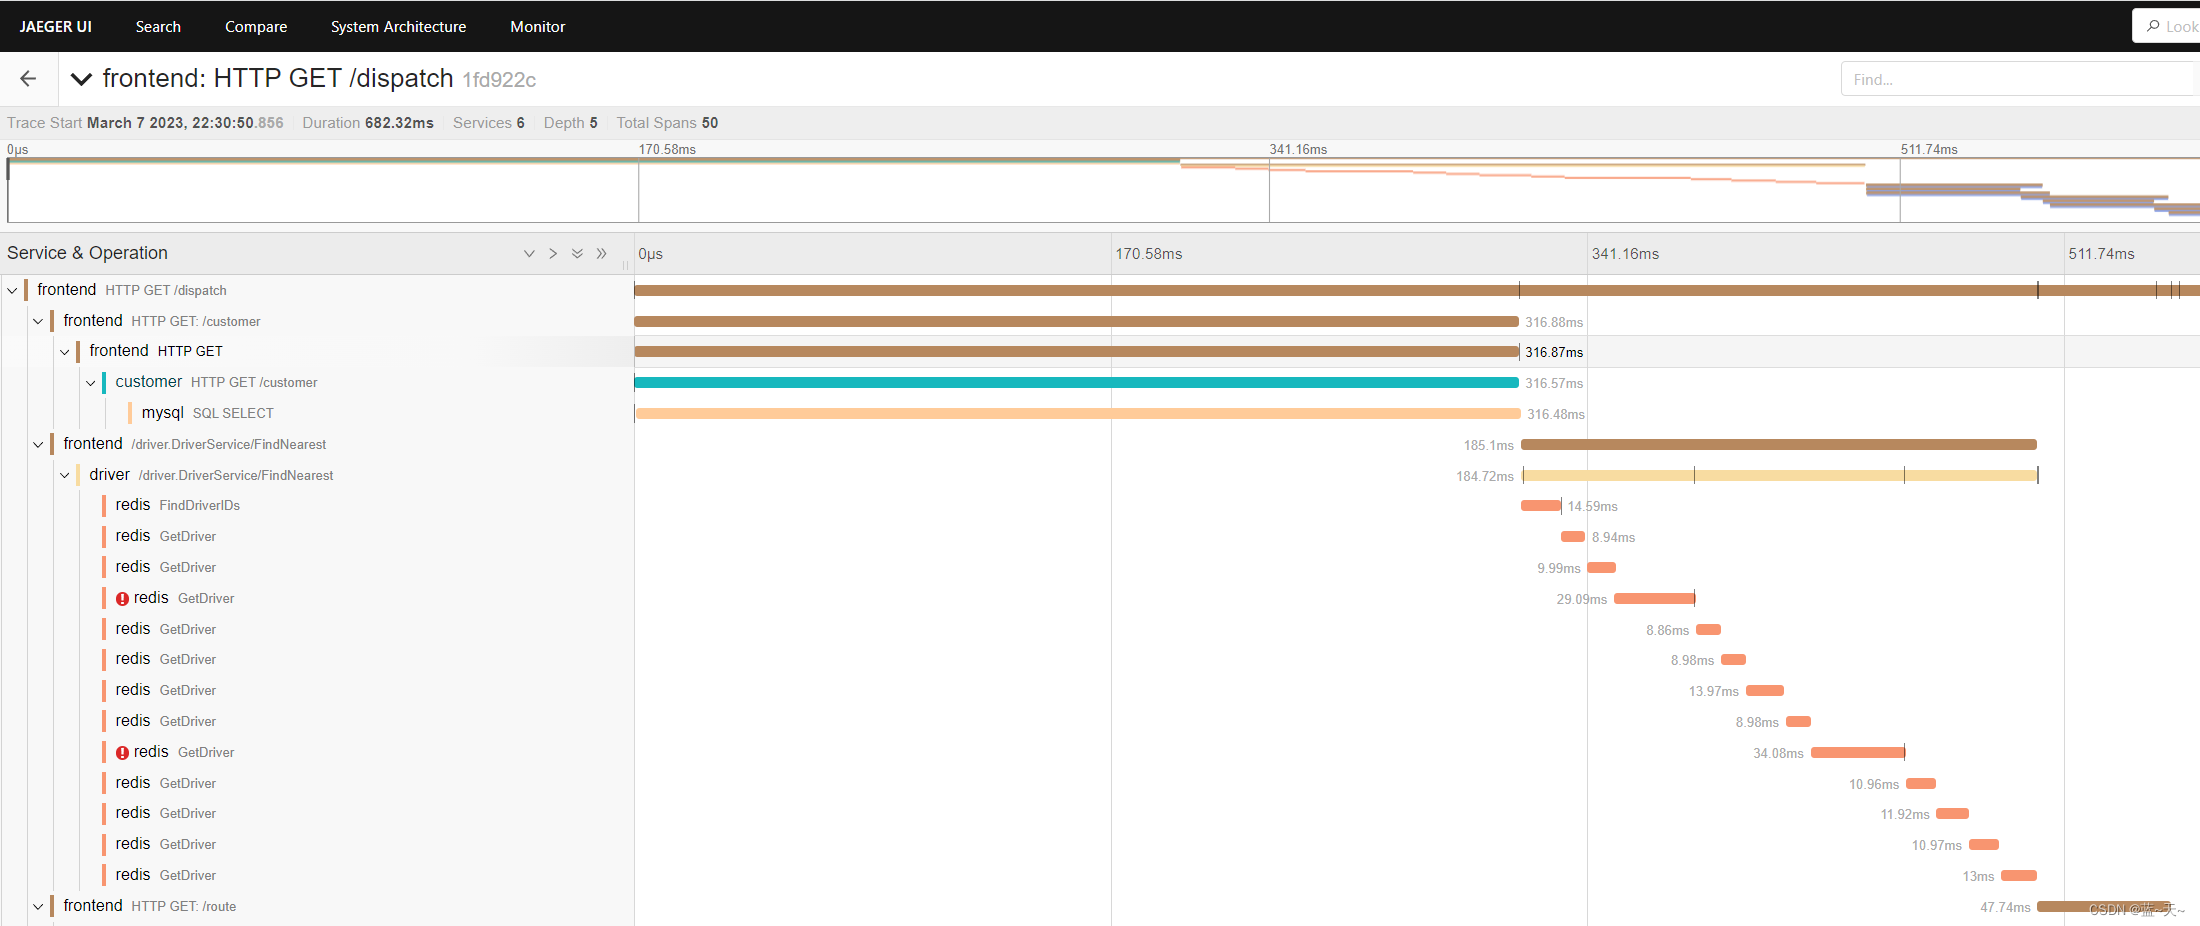The height and width of the screenshot is (926, 2200).
Task: Collapse all spans with double down chevron
Action: 577,254
